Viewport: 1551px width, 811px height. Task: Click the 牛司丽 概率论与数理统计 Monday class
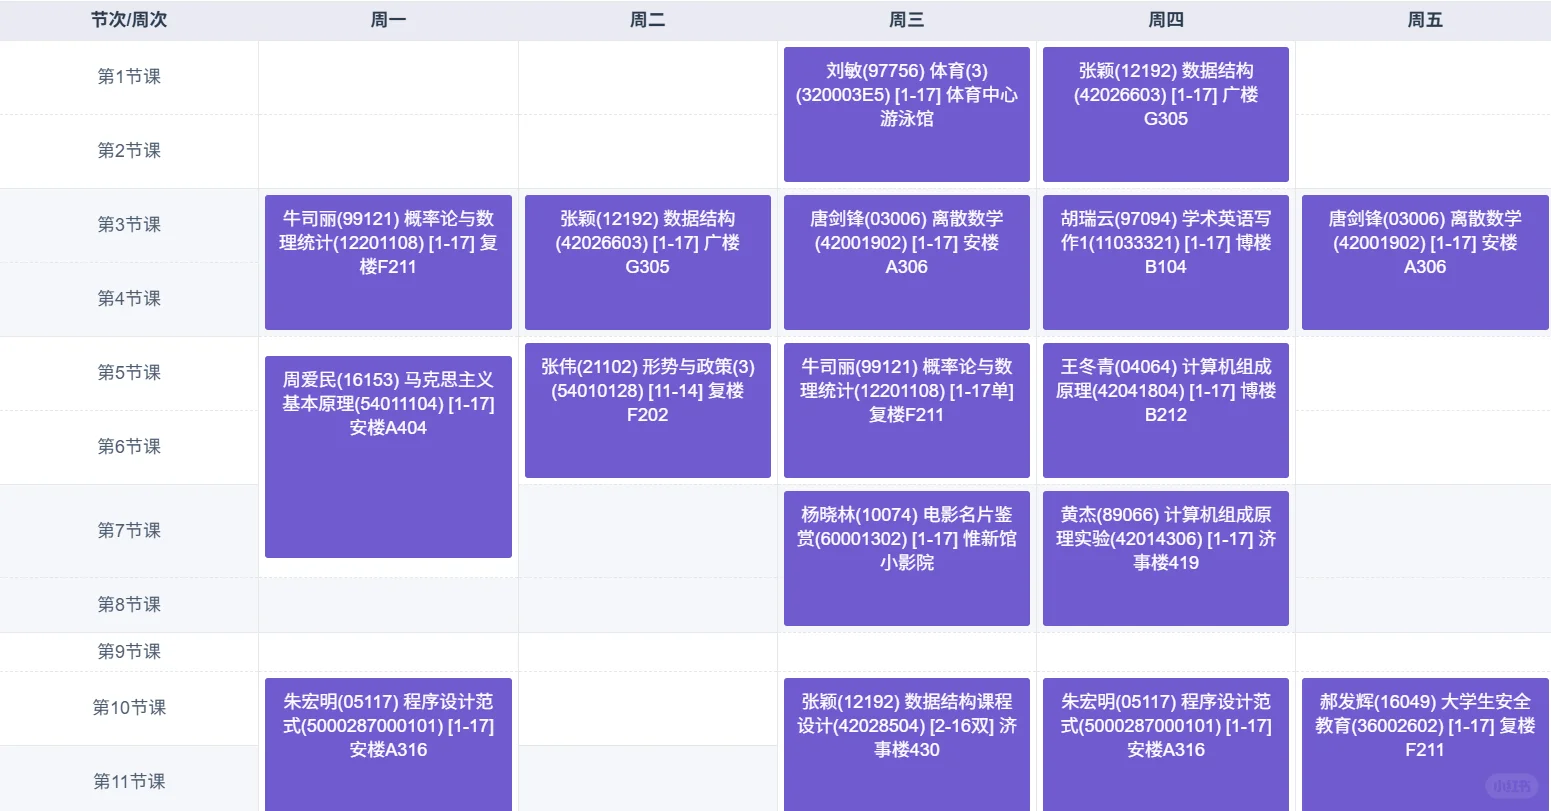point(388,261)
